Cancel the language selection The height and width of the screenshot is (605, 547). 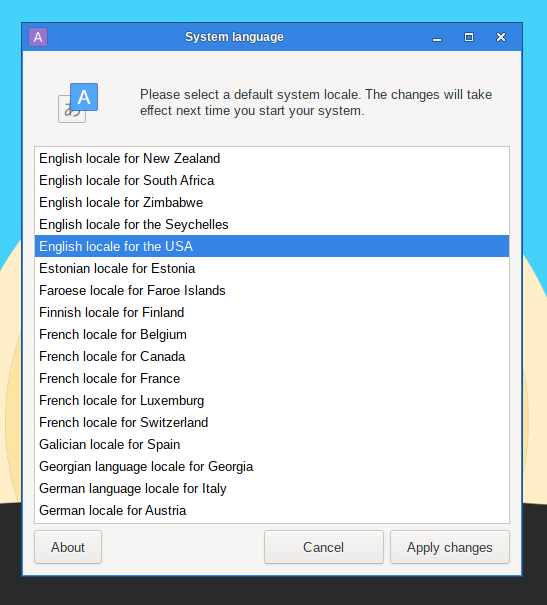click(x=324, y=547)
